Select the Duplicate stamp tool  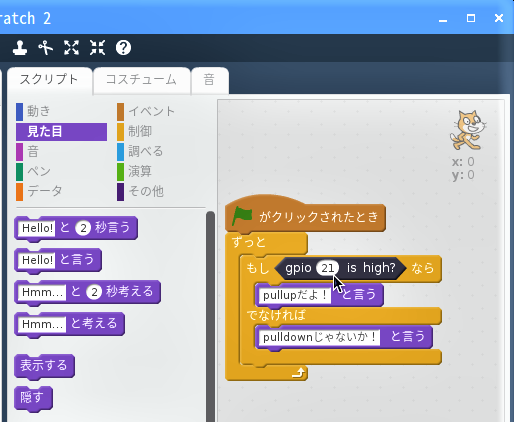coord(20,48)
